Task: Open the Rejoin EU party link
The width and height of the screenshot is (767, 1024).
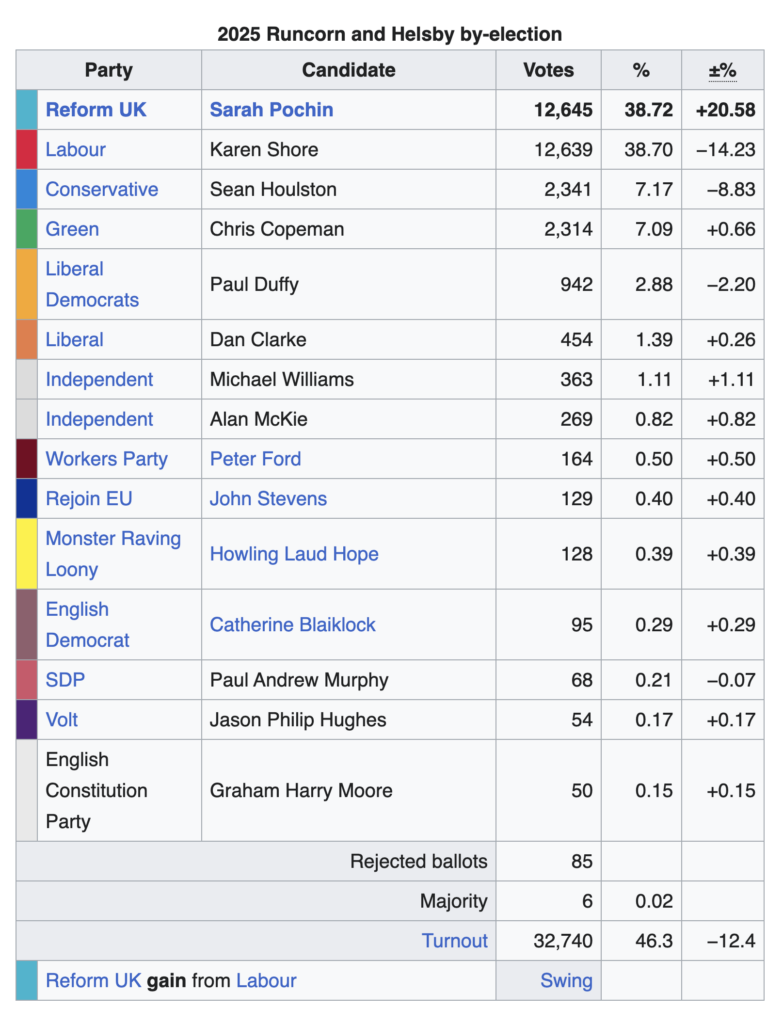Action: (89, 499)
